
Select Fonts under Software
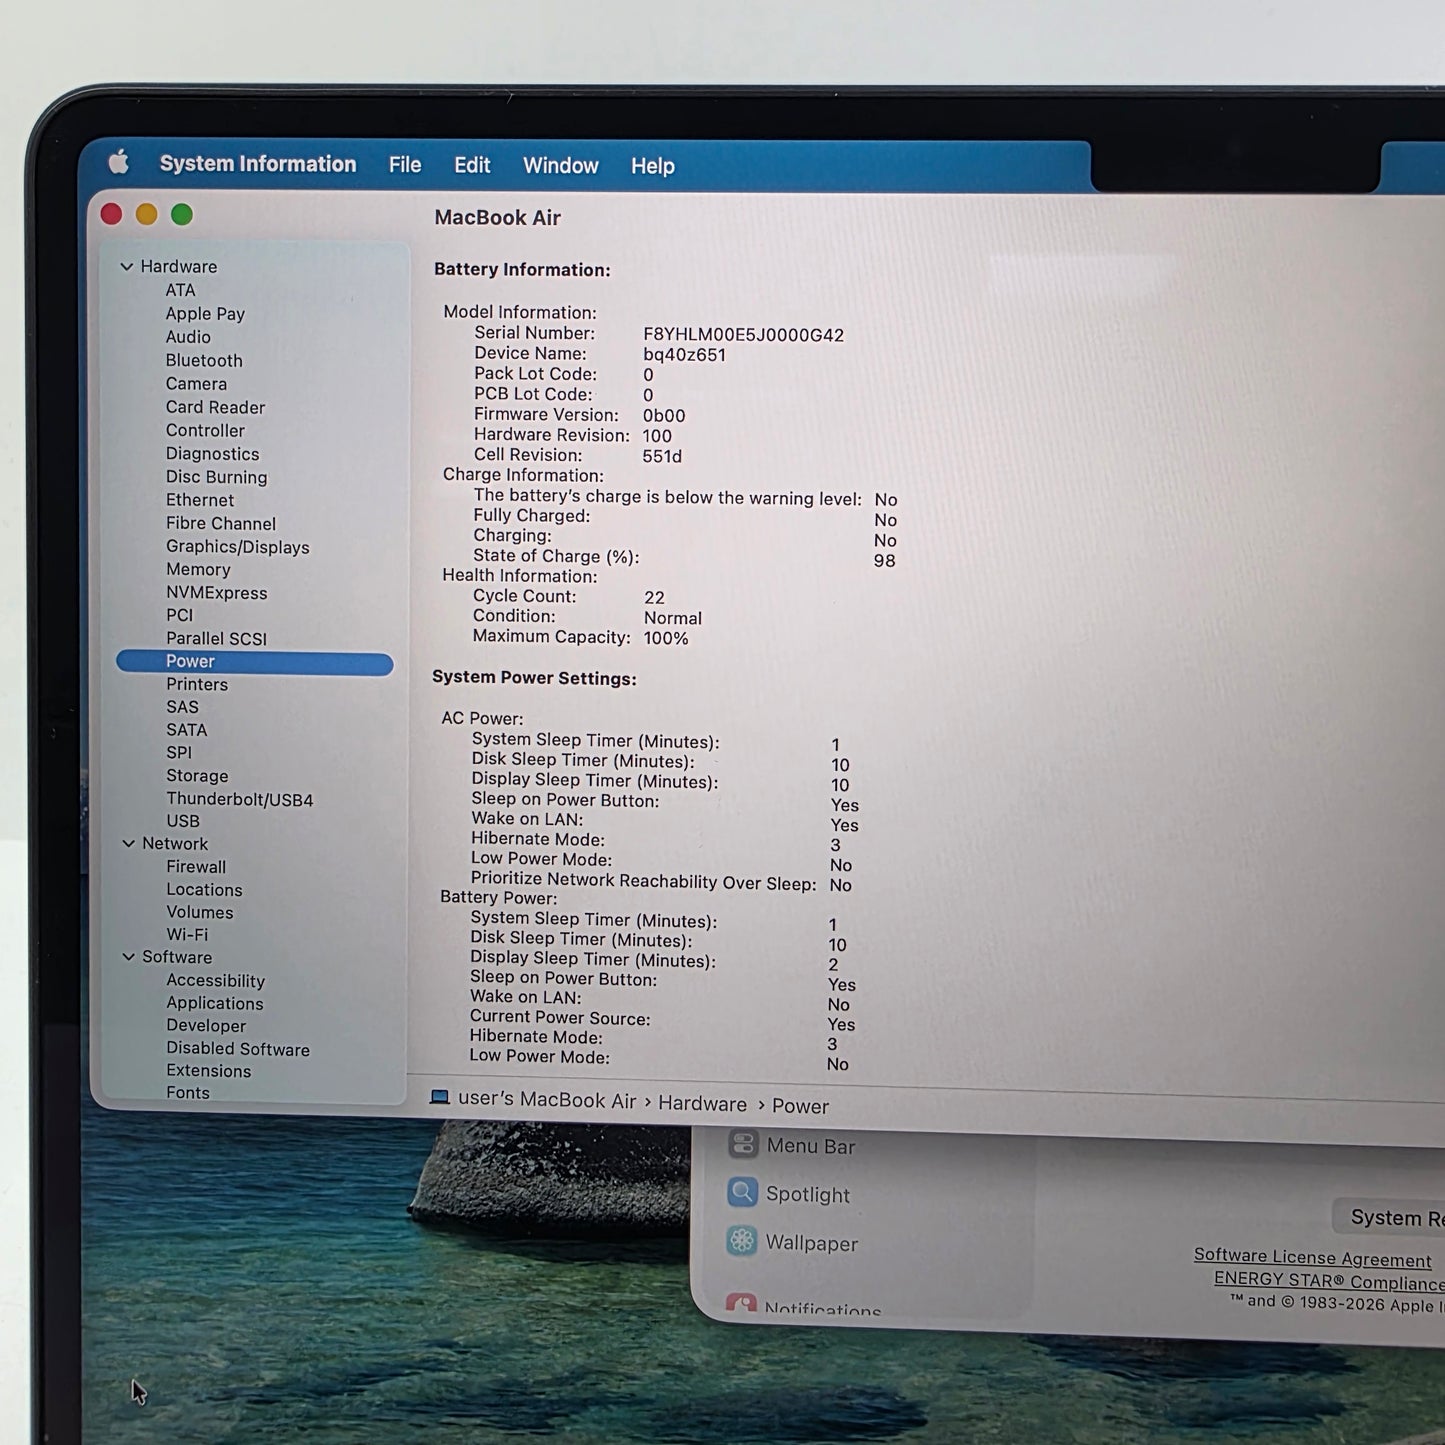click(x=188, y=1092)
